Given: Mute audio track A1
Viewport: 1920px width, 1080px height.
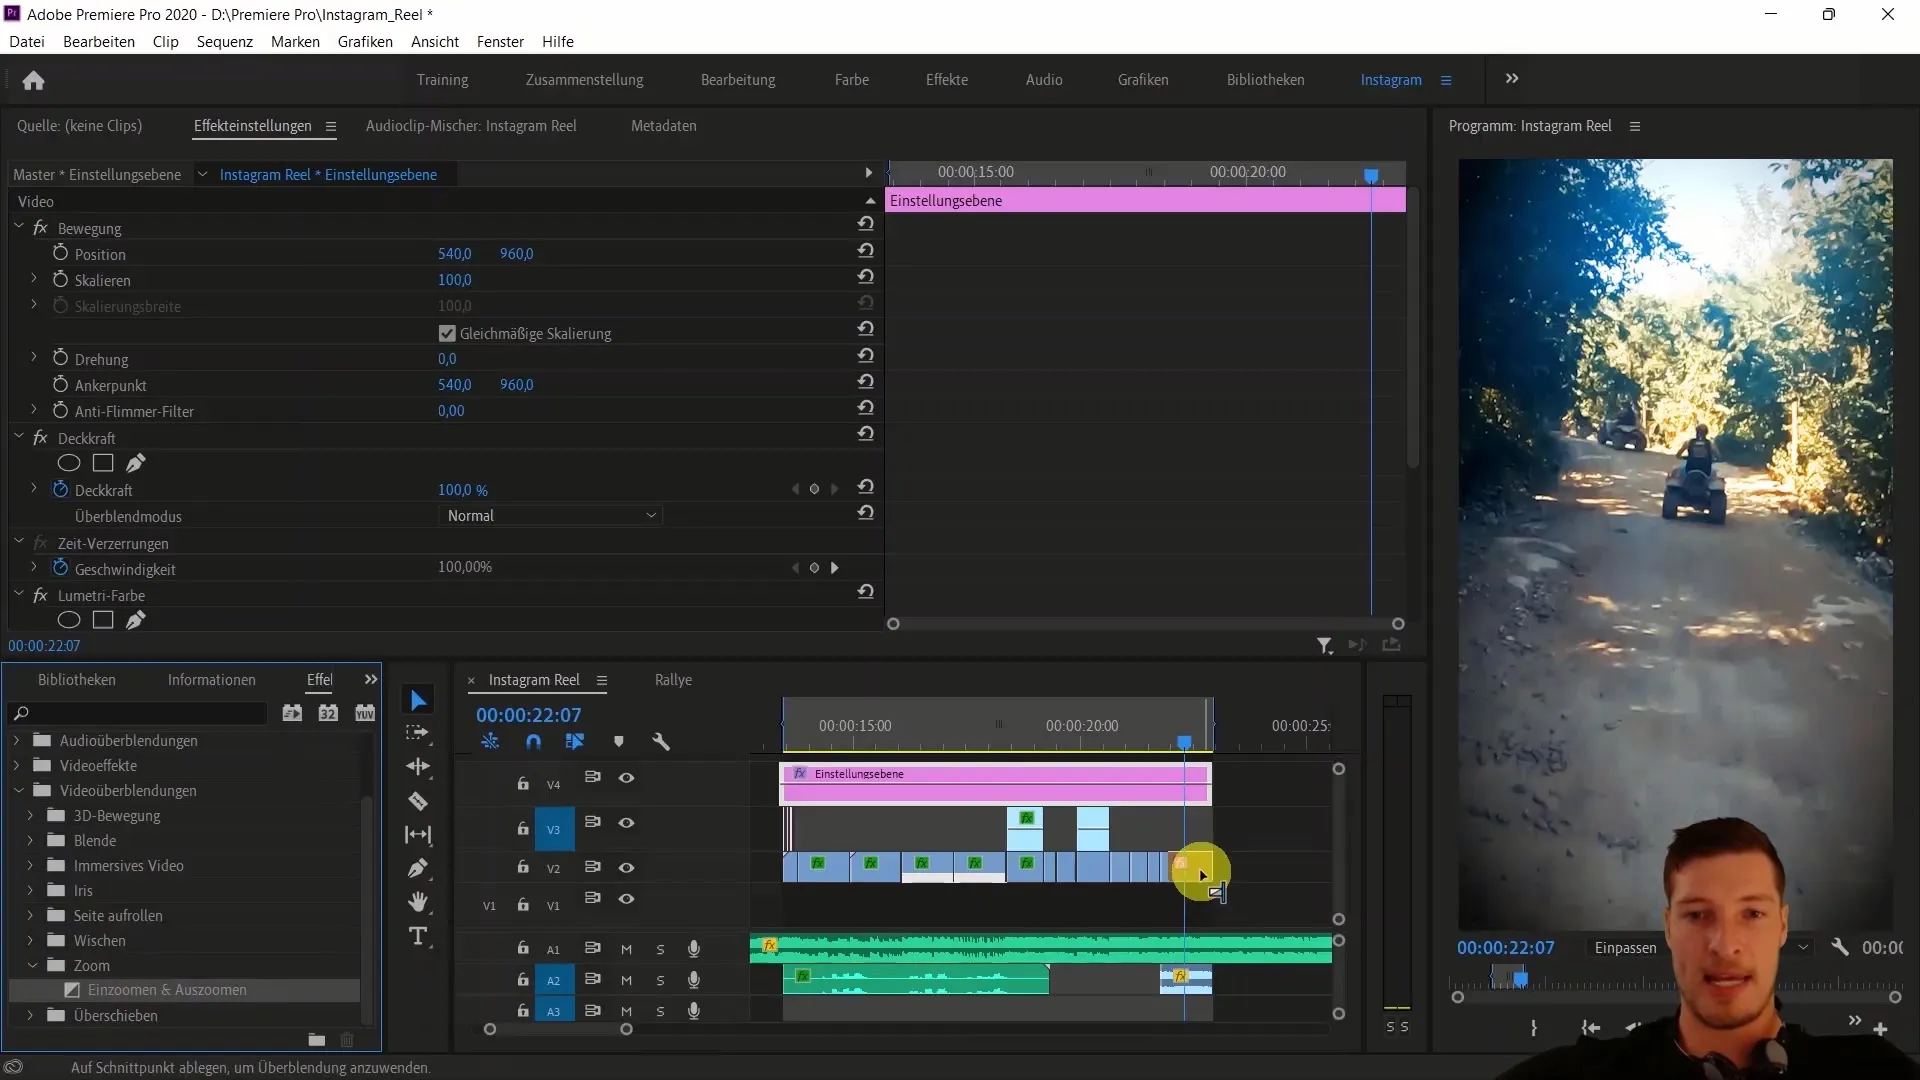Looking at the screenshot, I should coord(626,949).
